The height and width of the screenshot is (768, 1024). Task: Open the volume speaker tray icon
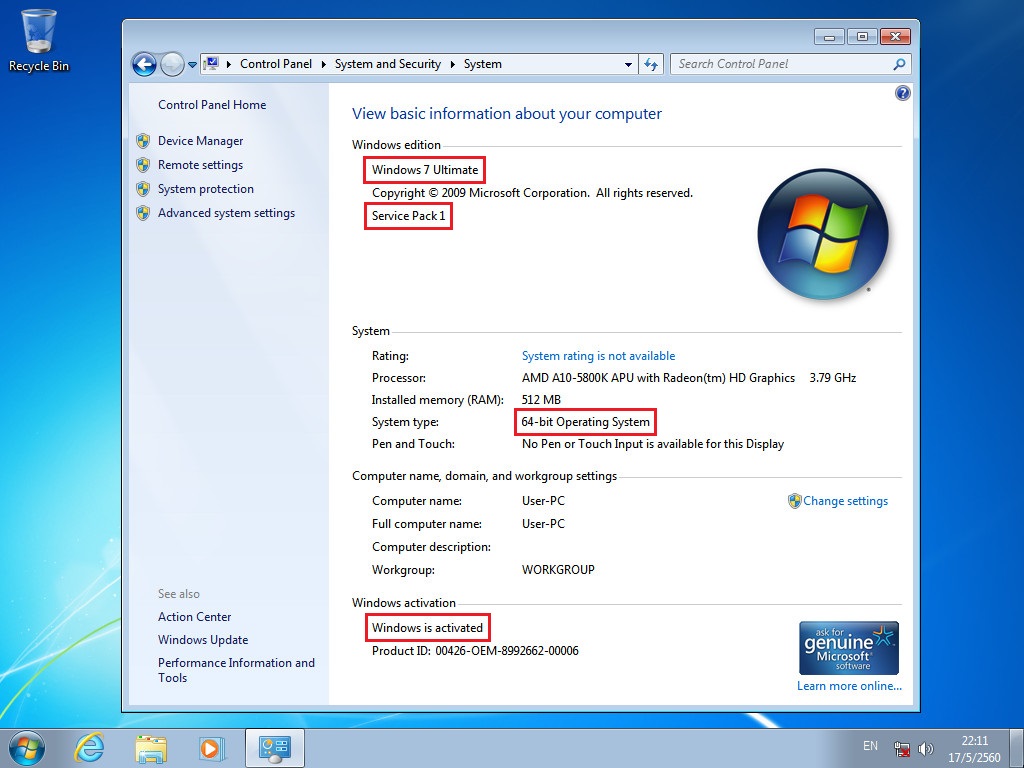[926, 748]
